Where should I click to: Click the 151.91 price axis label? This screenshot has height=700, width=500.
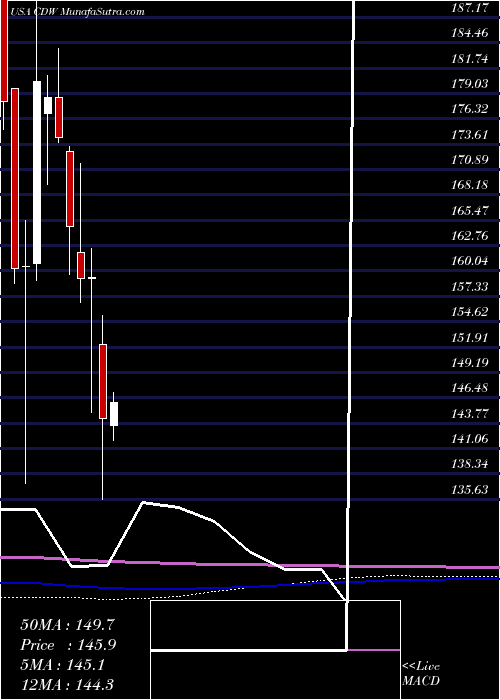pos(468,337)
